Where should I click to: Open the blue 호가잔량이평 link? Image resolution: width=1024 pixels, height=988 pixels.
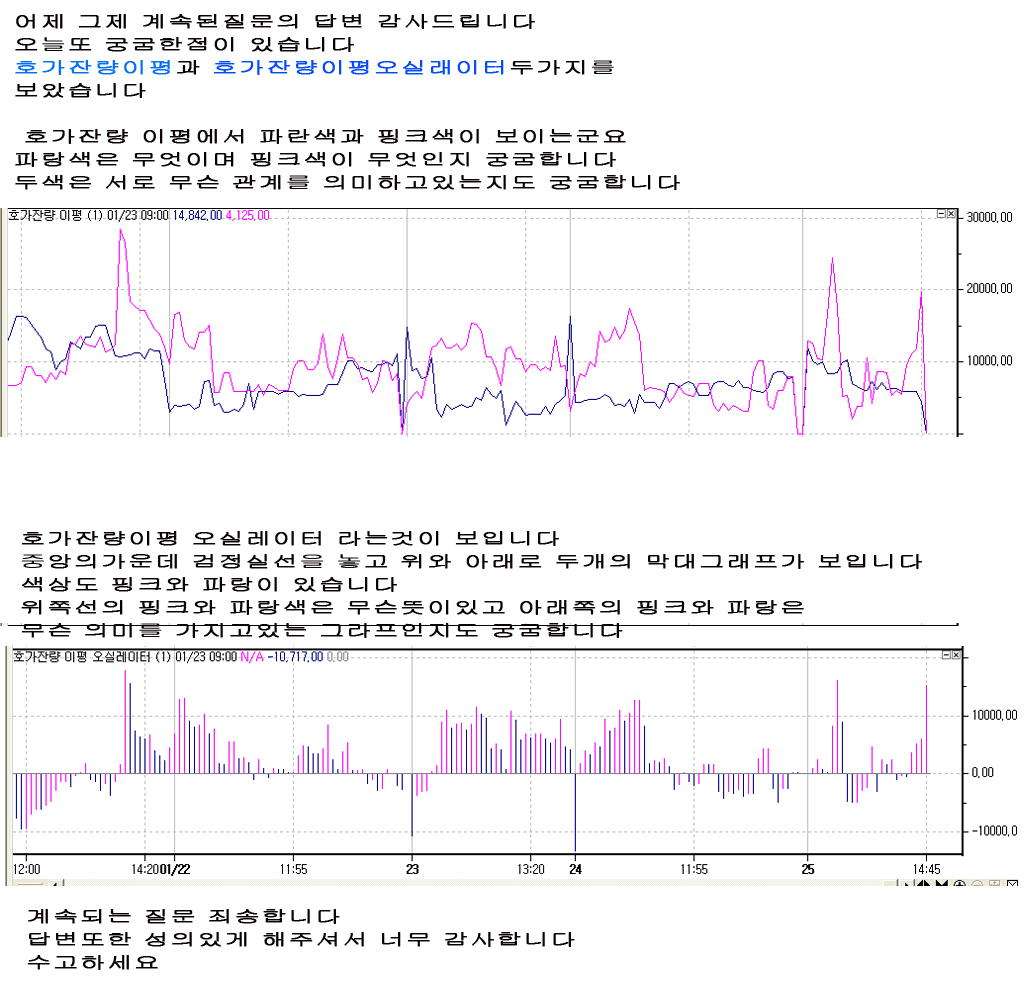pyautogui.click(x=95, y=68)
